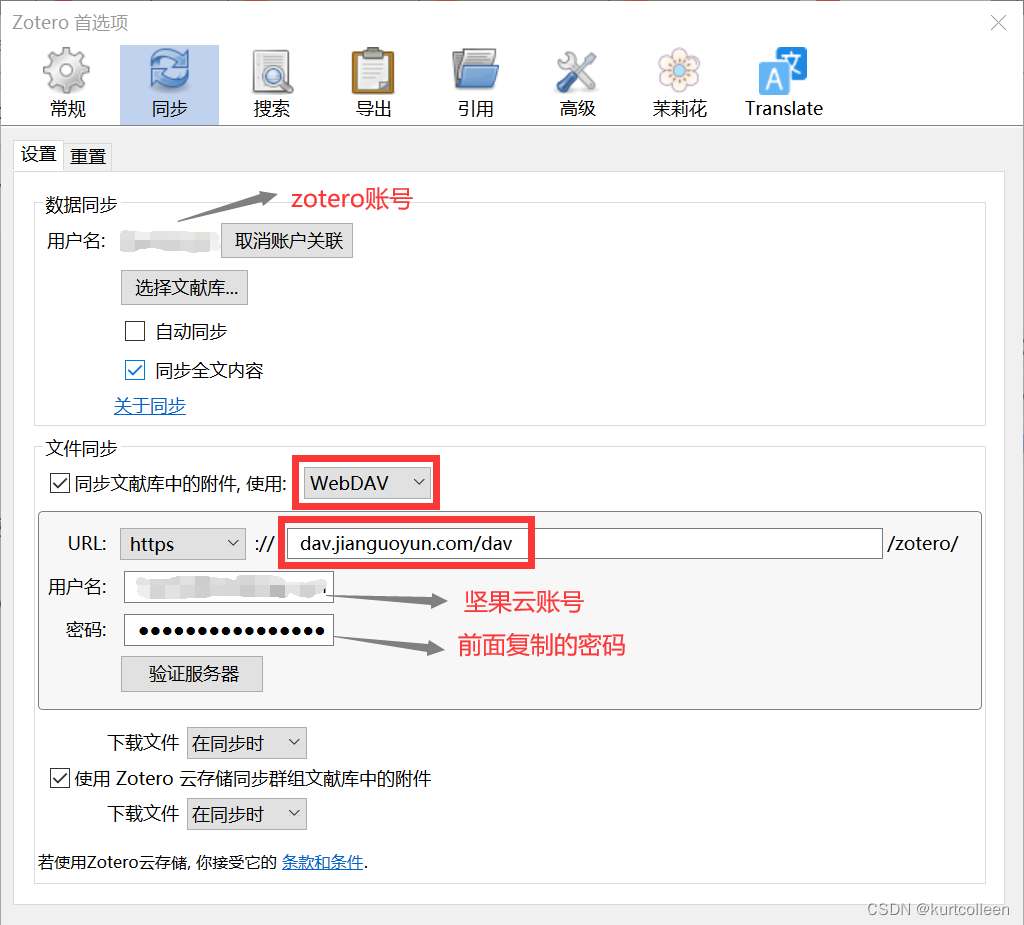
Task: Click the 验证服务器 button
Action: (x=191, y=673)
